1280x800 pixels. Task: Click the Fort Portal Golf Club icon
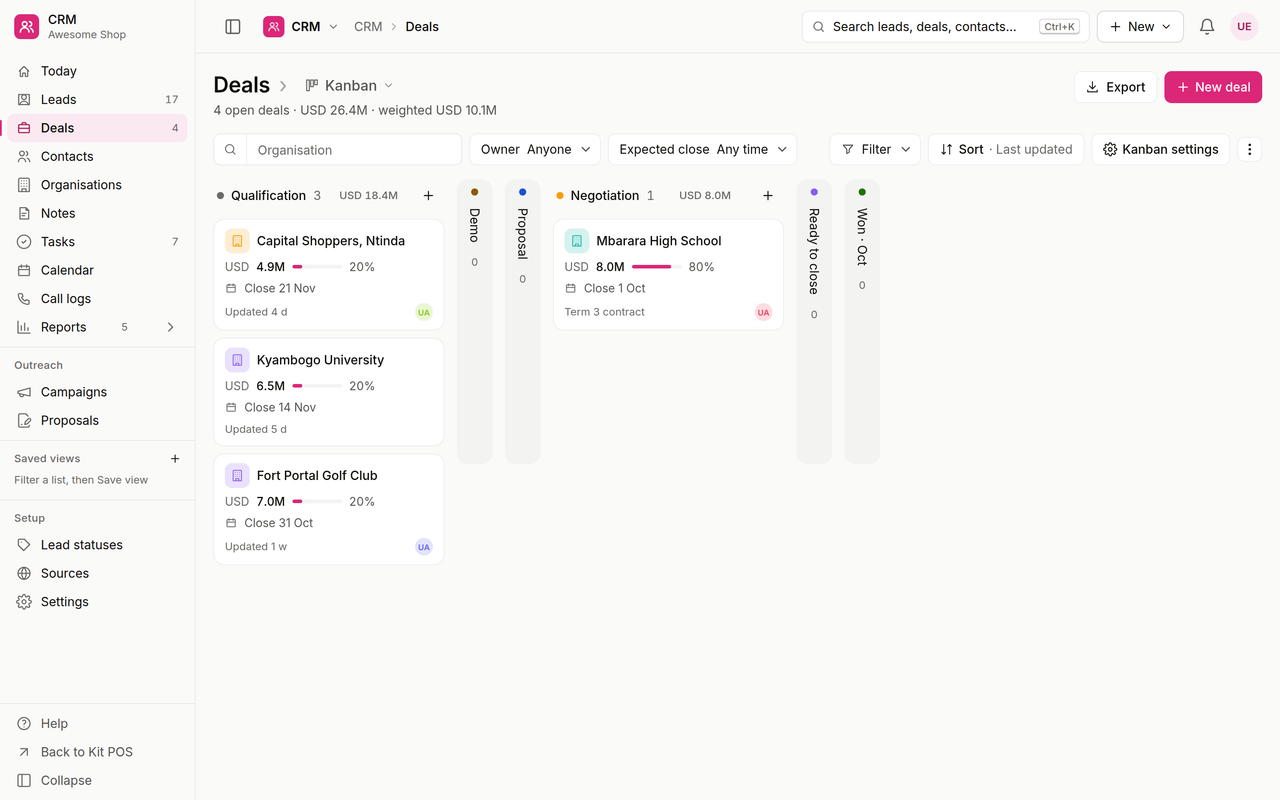point(237,476)
